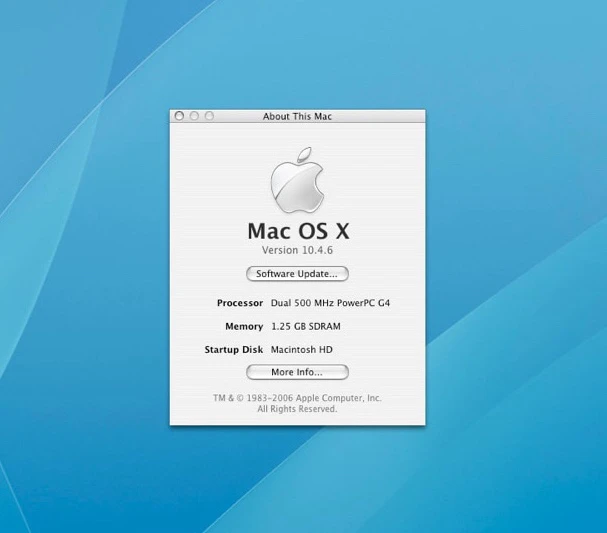Click the Mac OS X heading
This screenshot has width=607, height=533.
(x=297, y=230)
